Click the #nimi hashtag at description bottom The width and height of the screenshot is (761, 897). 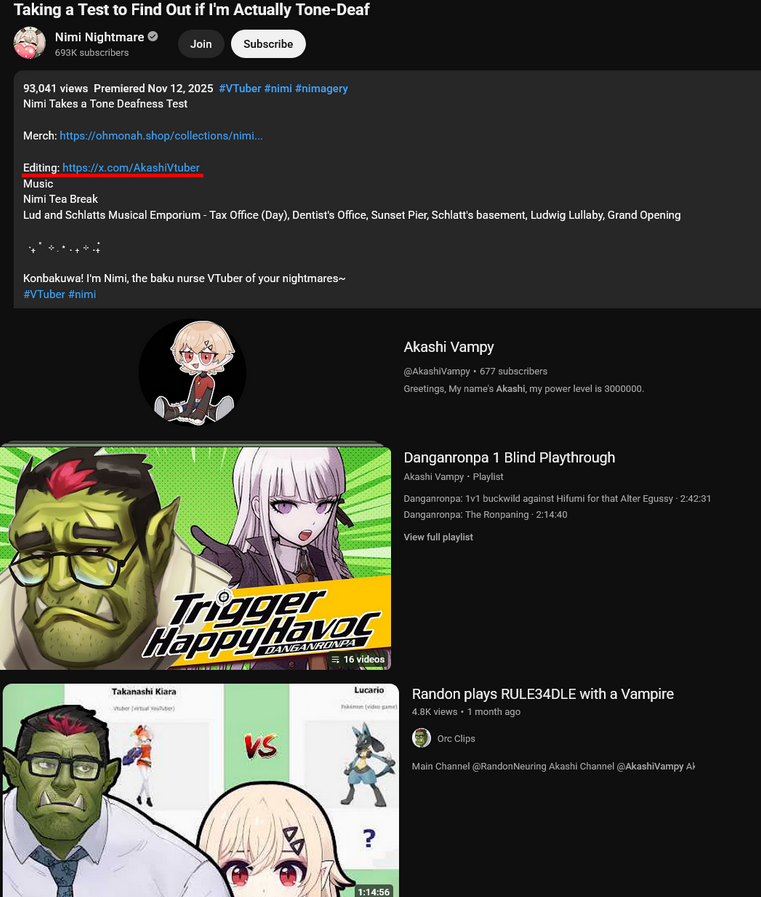[82, 294]
